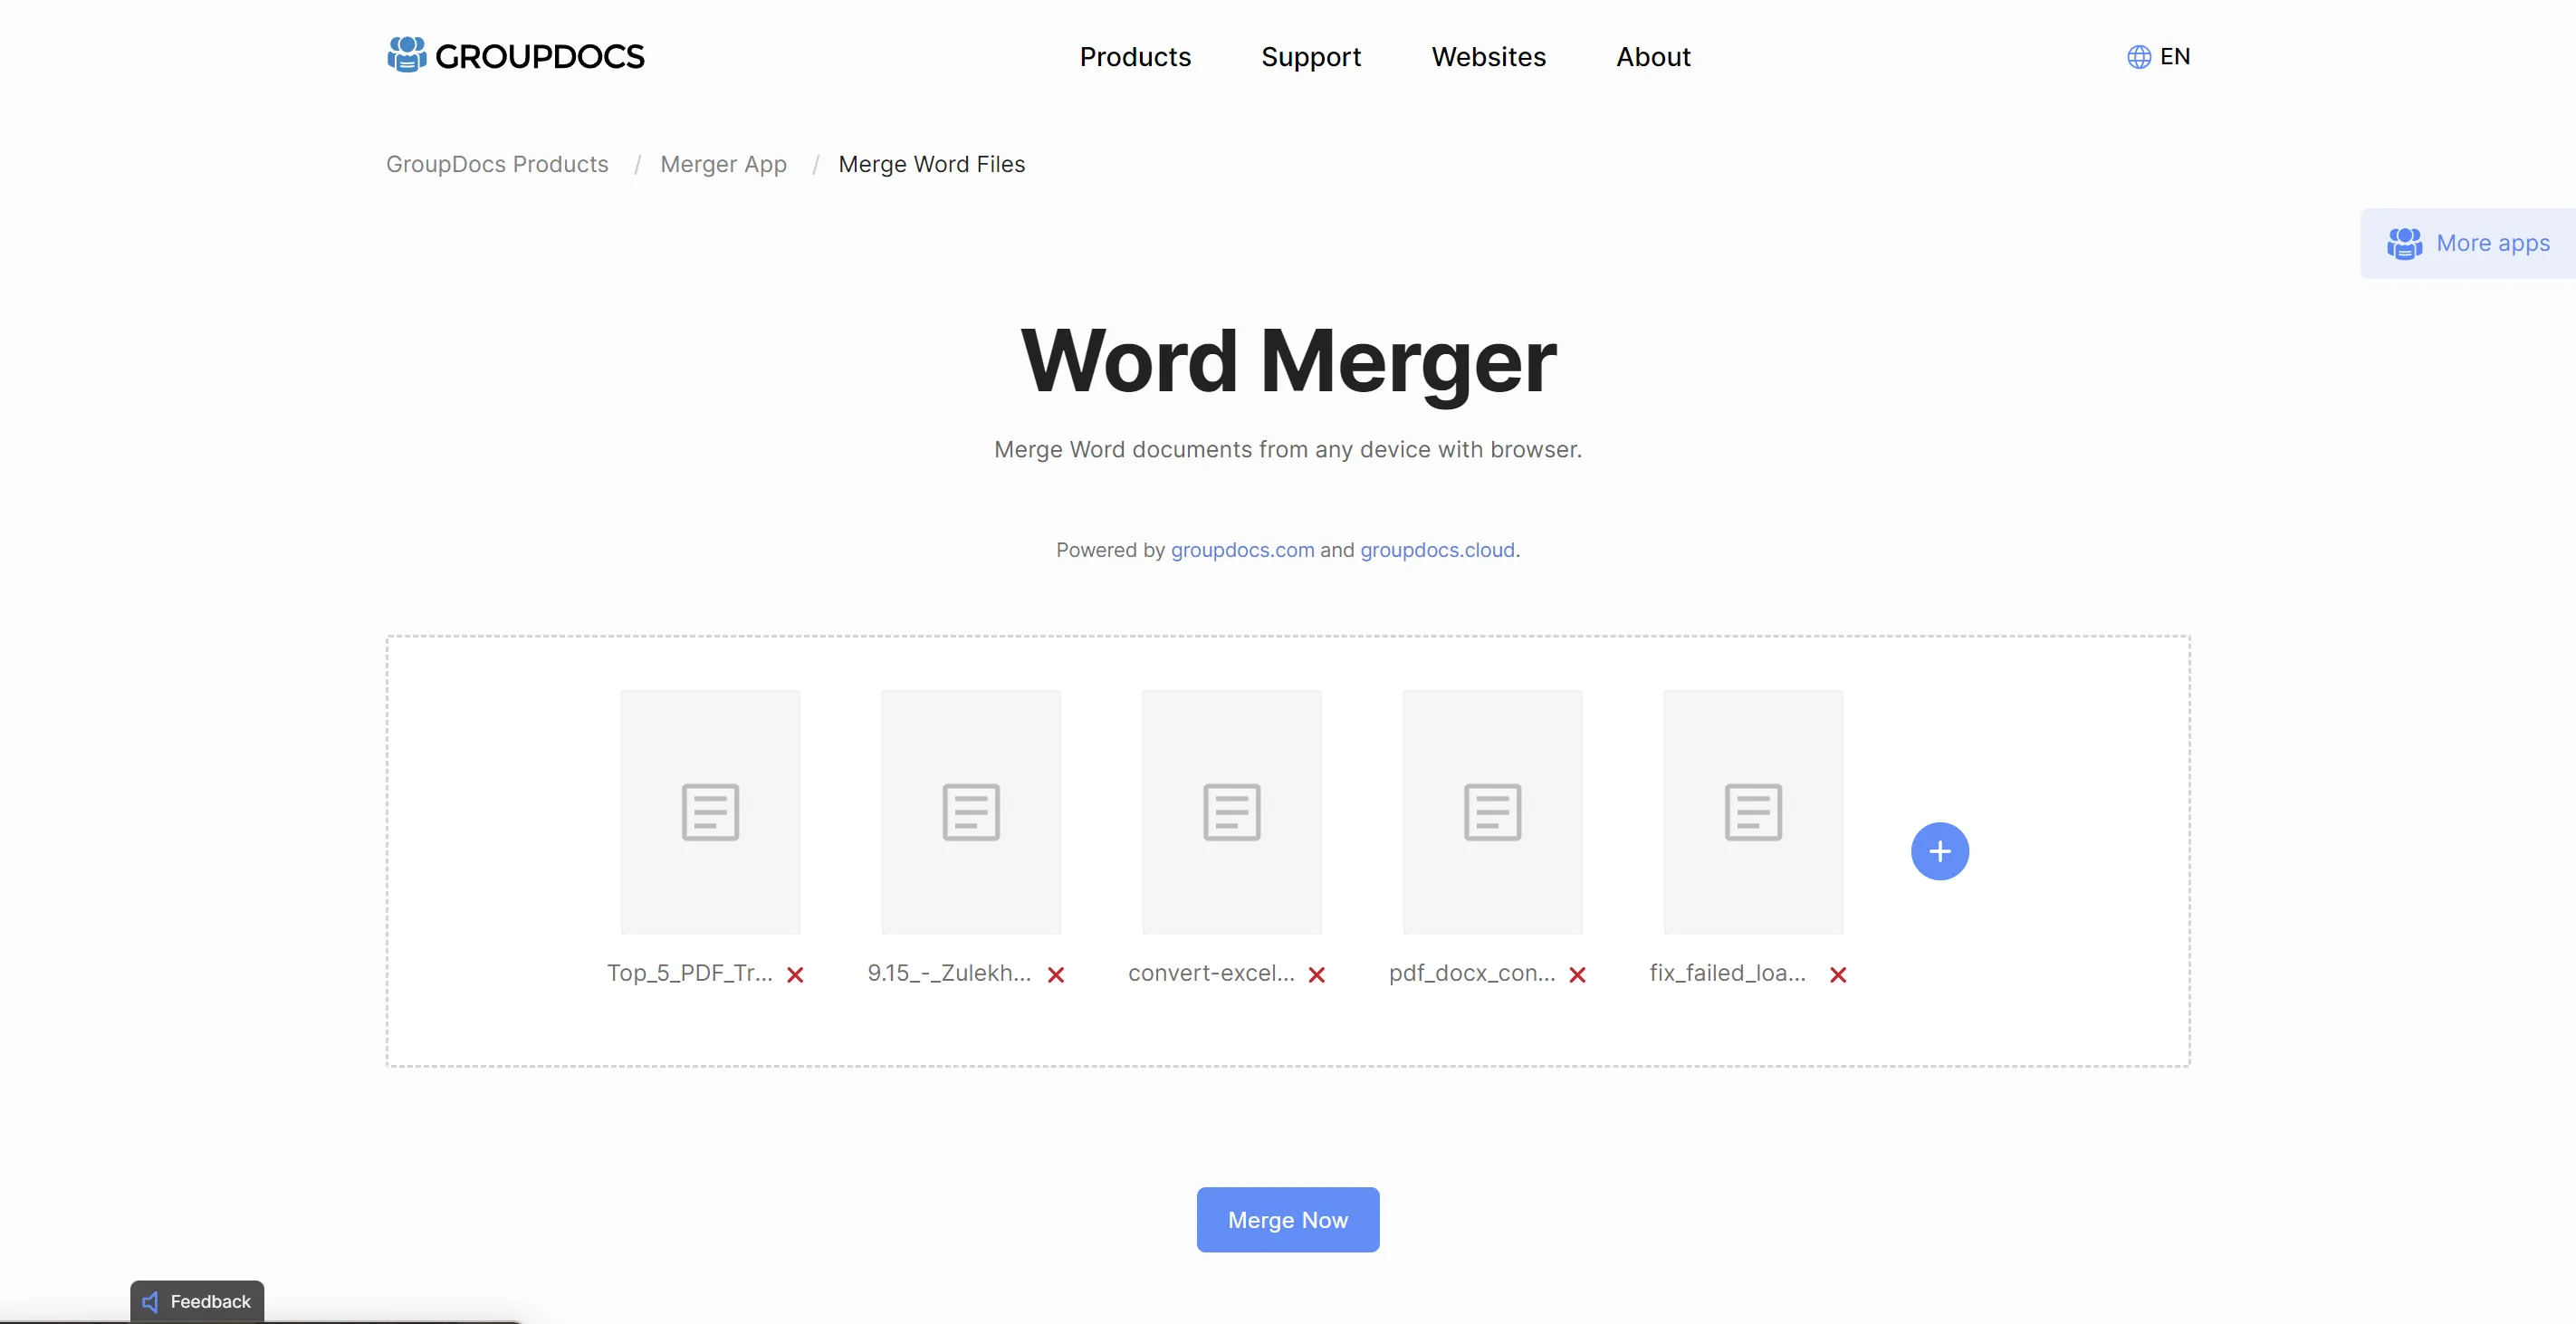Click the About navigation tab
The height and width of the screenshot is (1324, 2576).
(x=1652, y=56)
